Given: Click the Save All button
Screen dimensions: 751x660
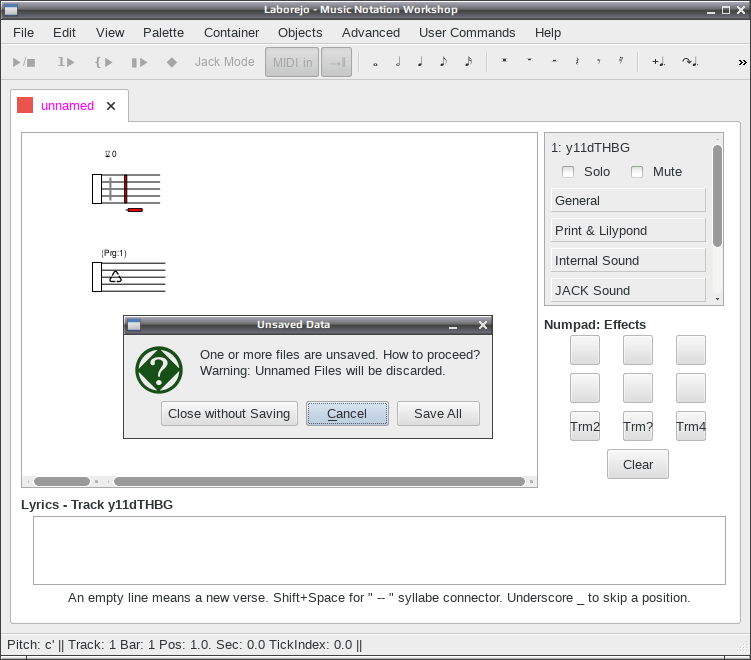Looking at the screenshot, I should click(438, 413).
